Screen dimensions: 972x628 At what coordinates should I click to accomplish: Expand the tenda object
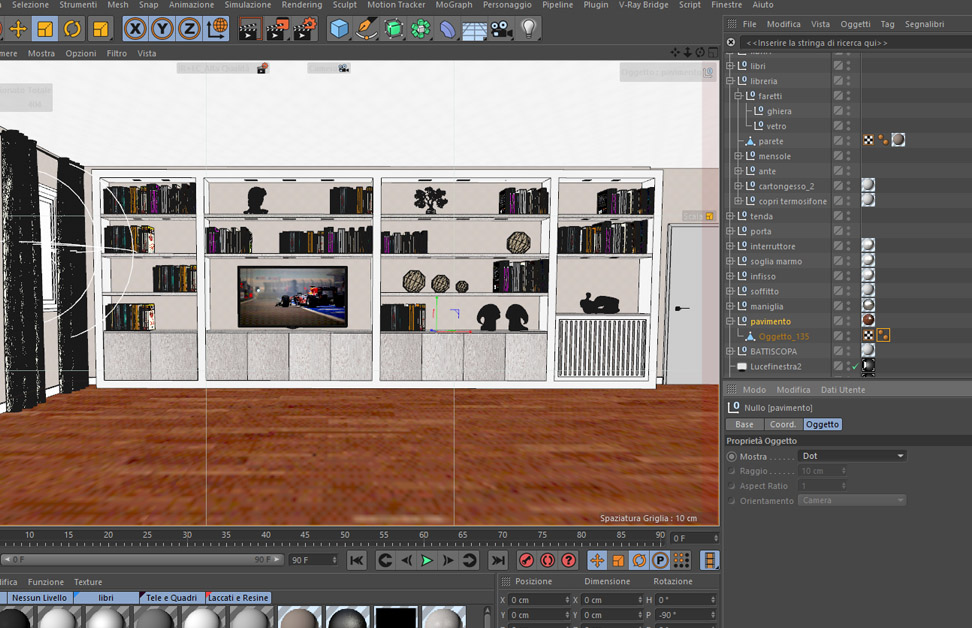[x=730, y=216]
